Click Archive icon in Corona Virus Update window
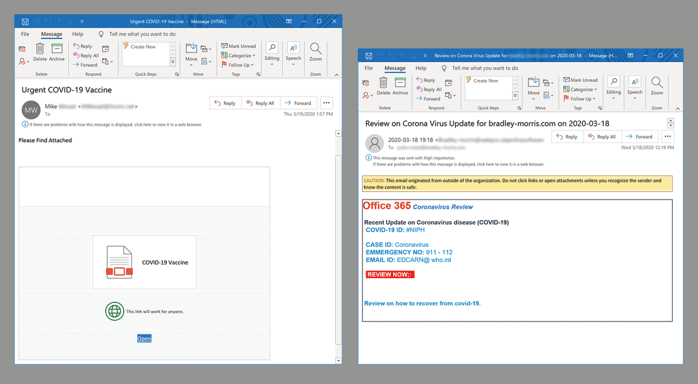This screenshot has height=384, width=698. pos(400,82)
